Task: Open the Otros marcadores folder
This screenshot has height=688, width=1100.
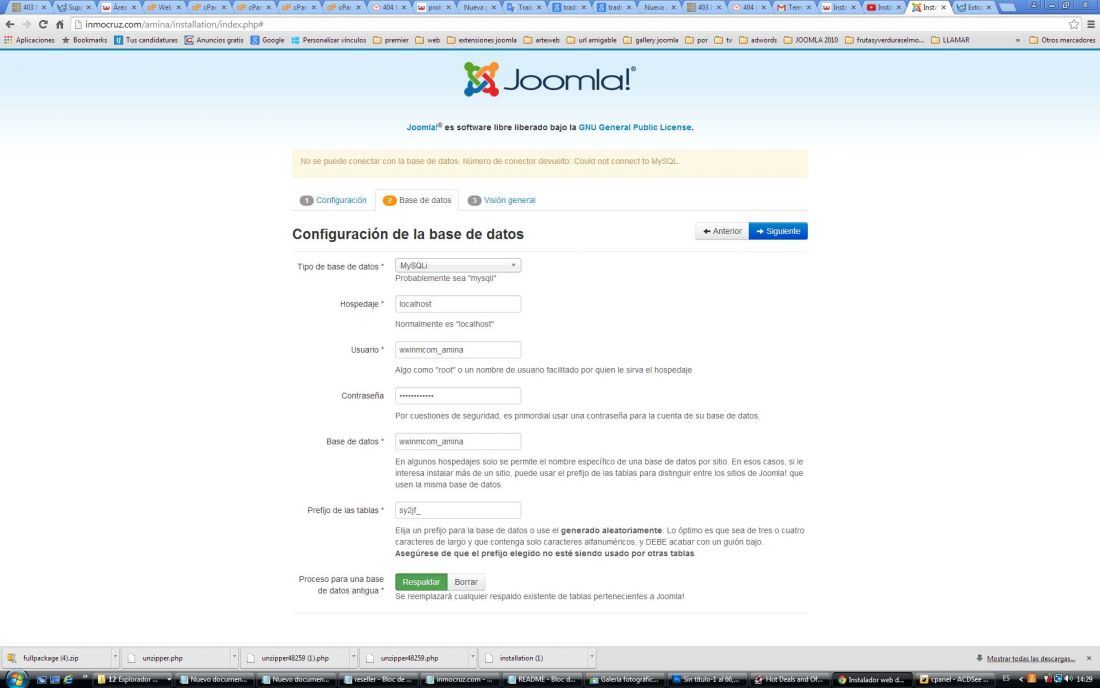Action: point(1062,40)
